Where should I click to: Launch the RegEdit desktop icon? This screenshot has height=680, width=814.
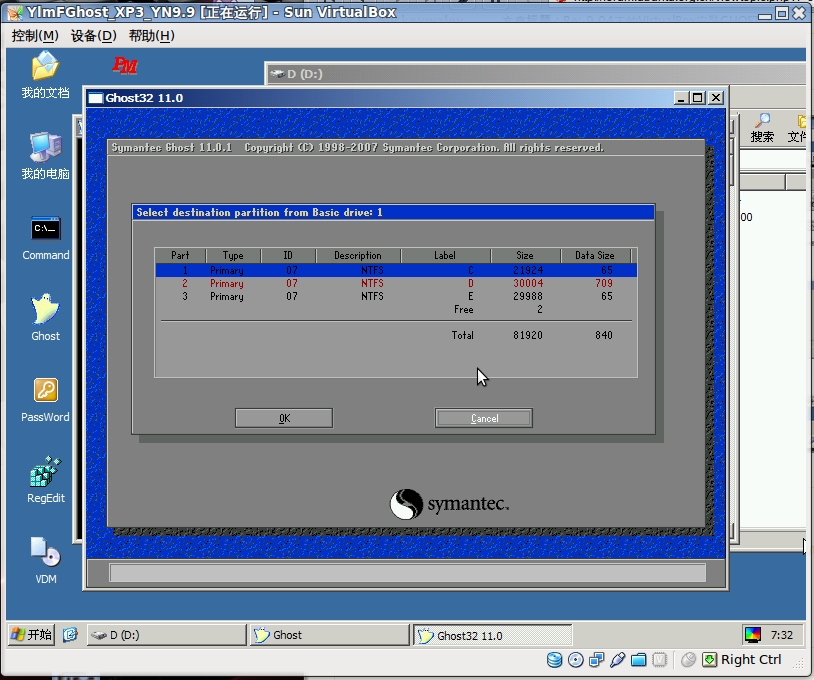(x=46, y=480)
